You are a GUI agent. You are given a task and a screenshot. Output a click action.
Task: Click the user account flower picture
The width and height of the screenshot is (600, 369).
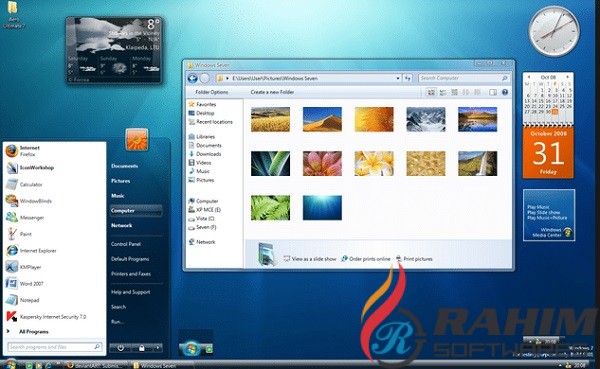[x=137, y=140]
